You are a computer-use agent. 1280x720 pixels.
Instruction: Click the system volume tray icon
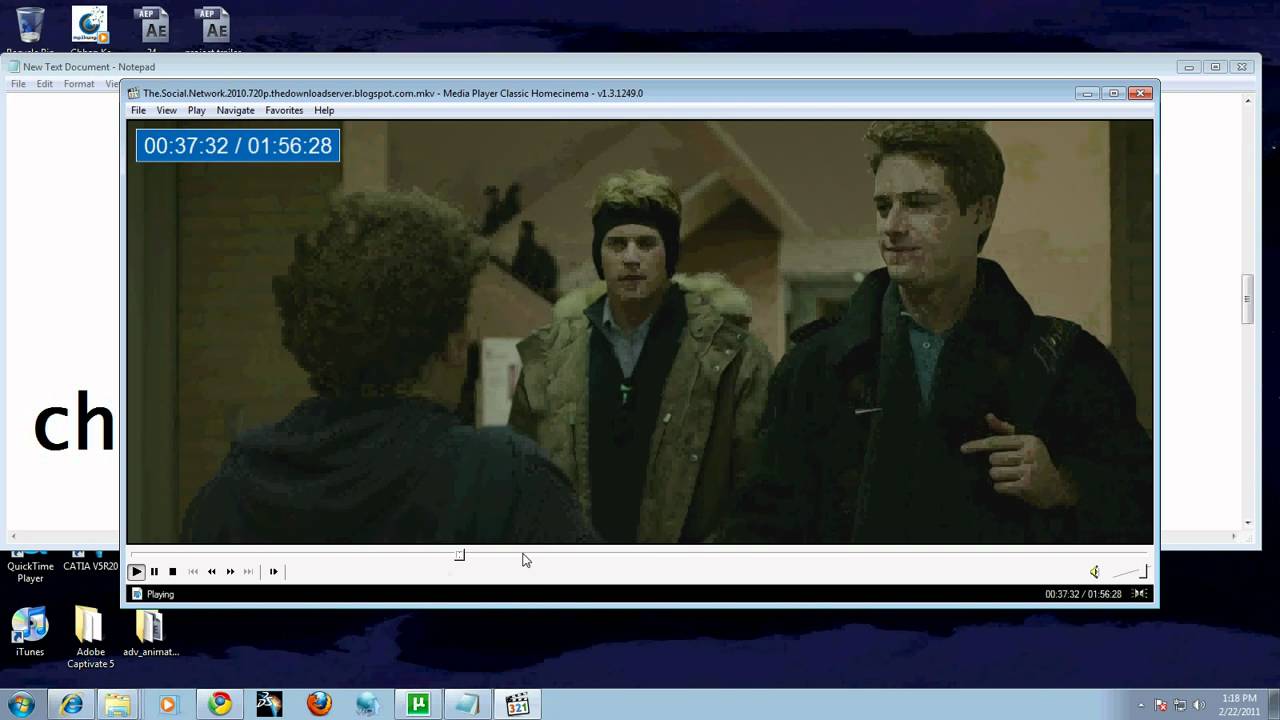pos(1197,705)
